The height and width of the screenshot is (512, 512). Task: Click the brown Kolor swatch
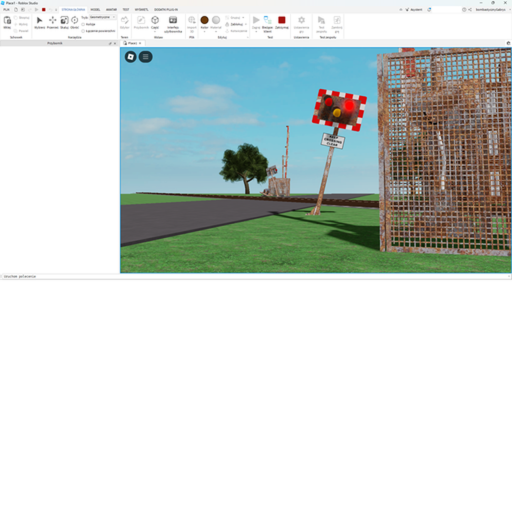204,20
